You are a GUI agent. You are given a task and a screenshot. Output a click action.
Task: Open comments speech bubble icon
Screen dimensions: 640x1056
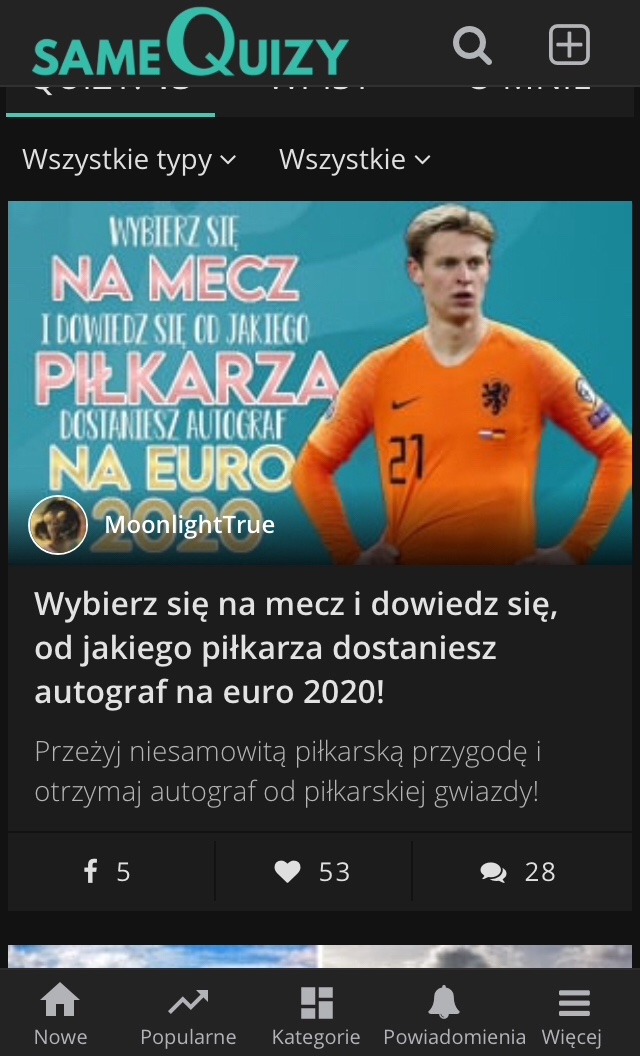coord(493,872)
